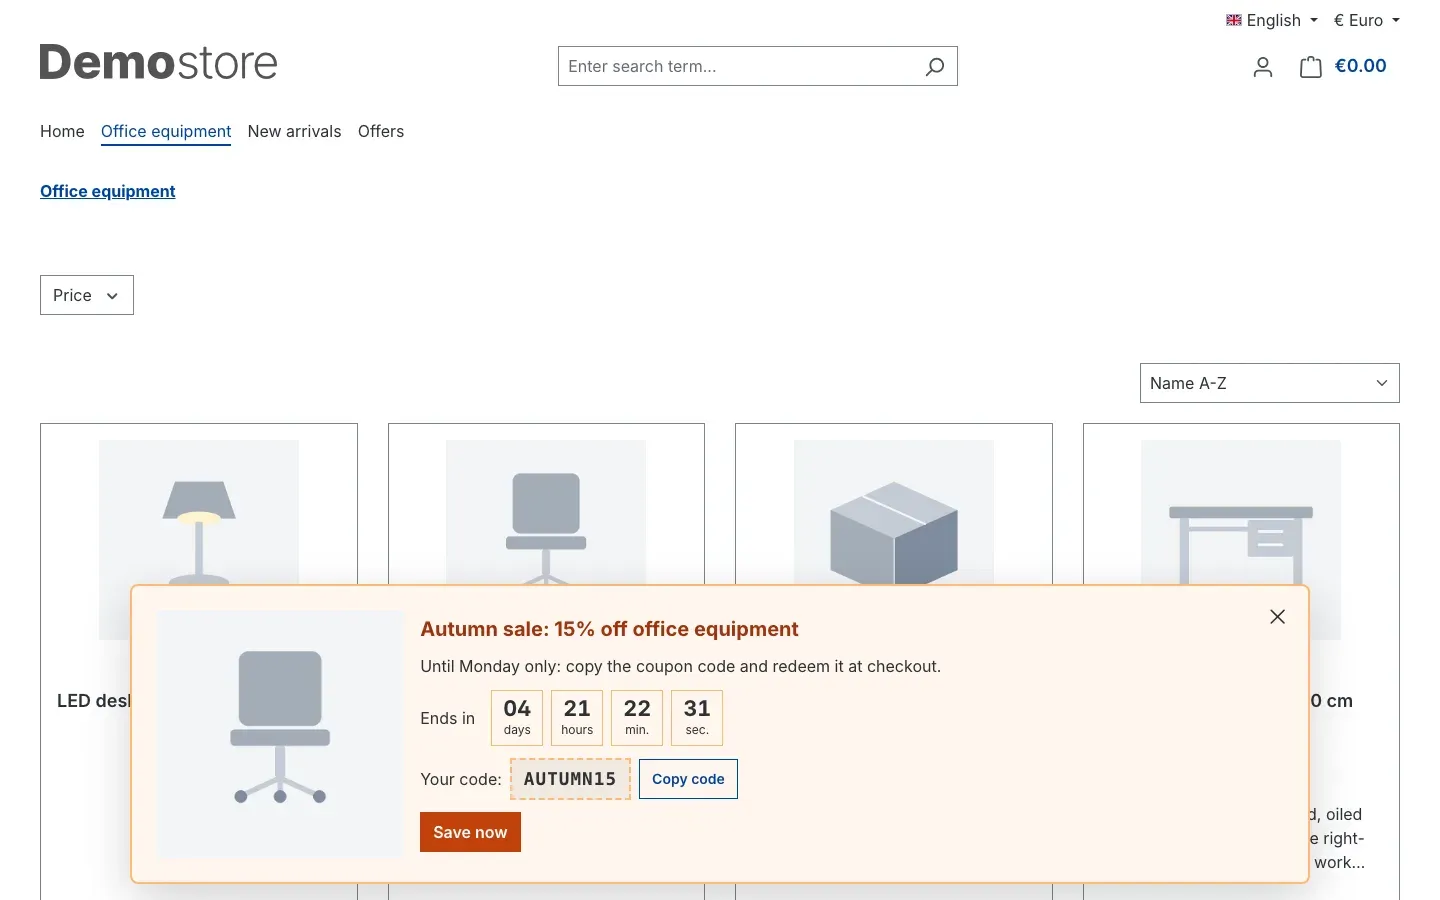Click the AUTUMN15 coupon code box

(x=570, y=779)
